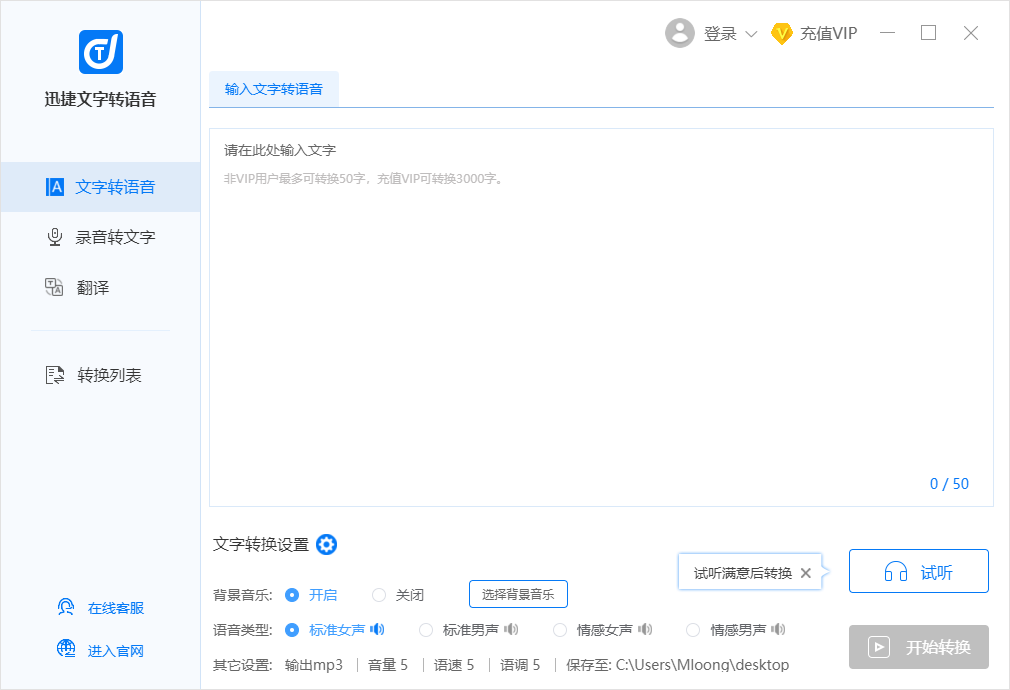Click the 保存至 desktop path
Viewport: 1010px width, 690px height.
tap(678, 665)
